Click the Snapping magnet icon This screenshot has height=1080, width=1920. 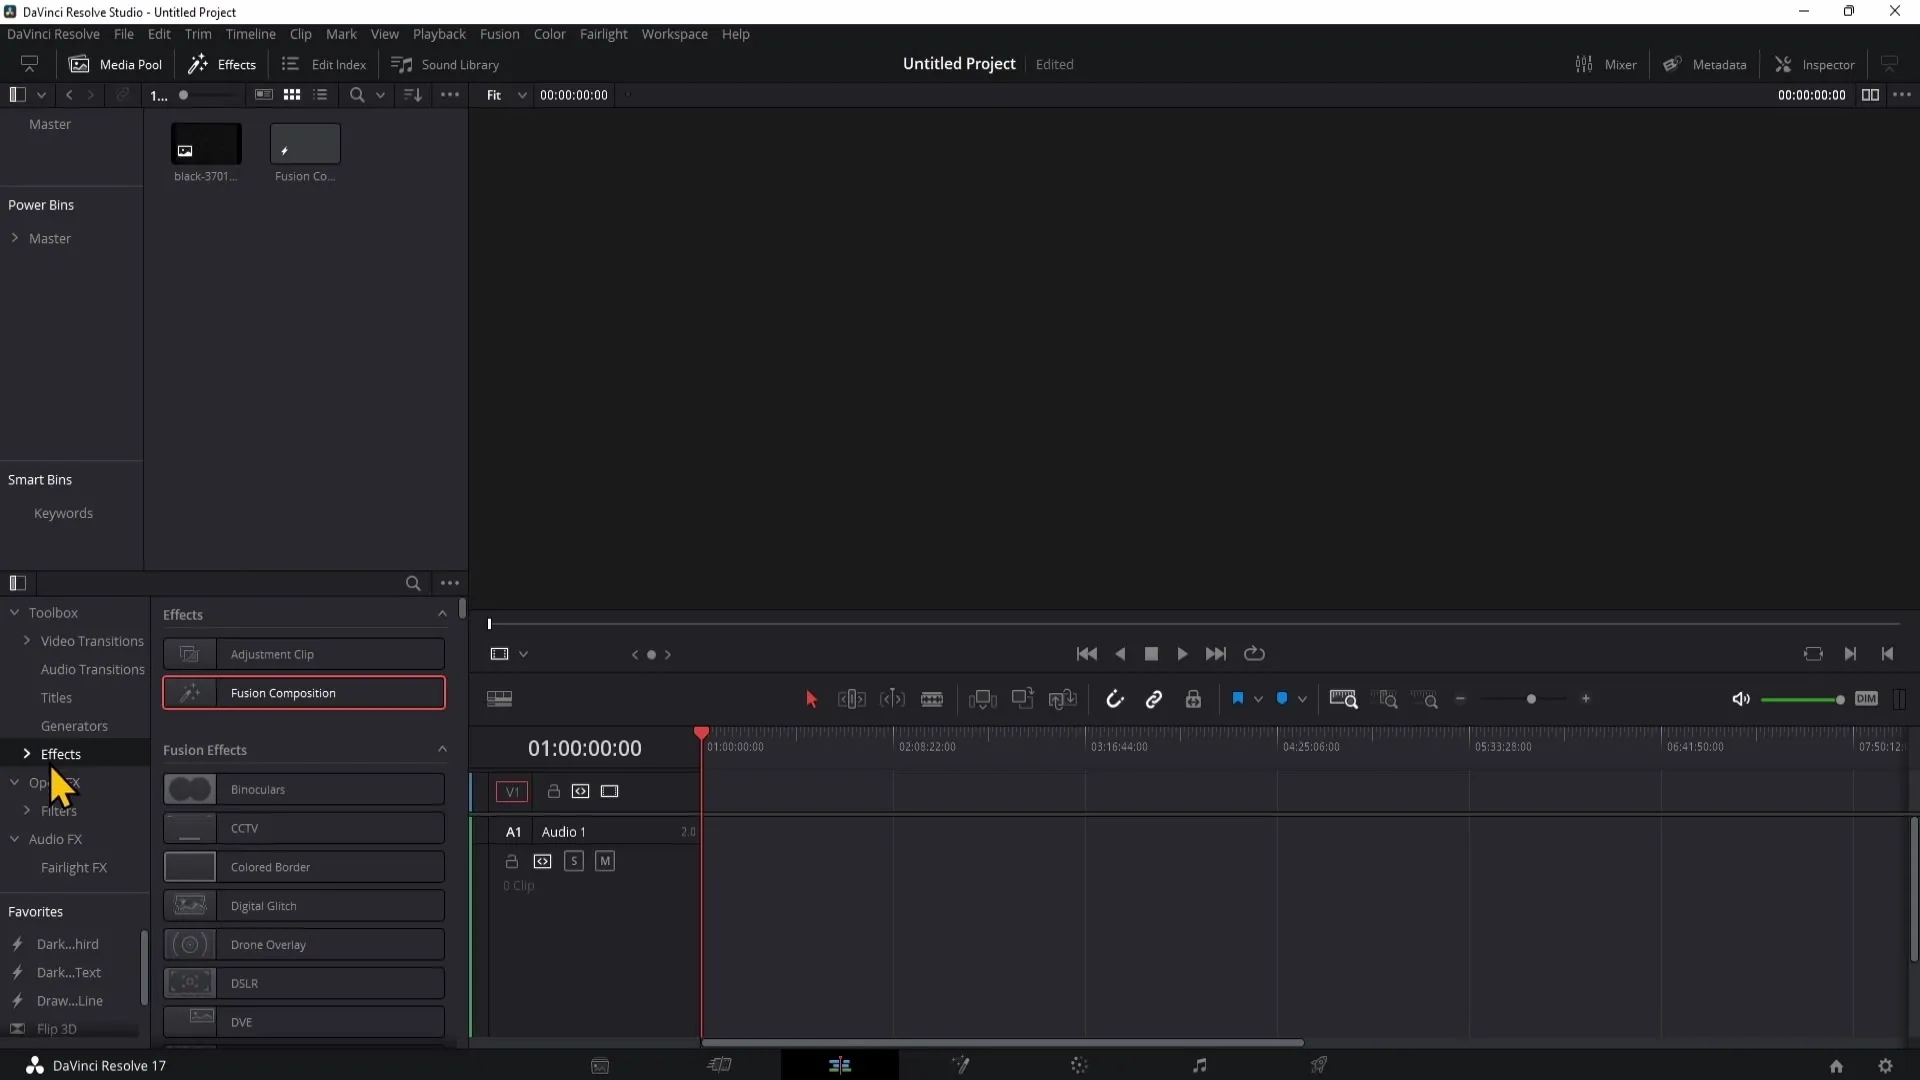point(1116,699)
